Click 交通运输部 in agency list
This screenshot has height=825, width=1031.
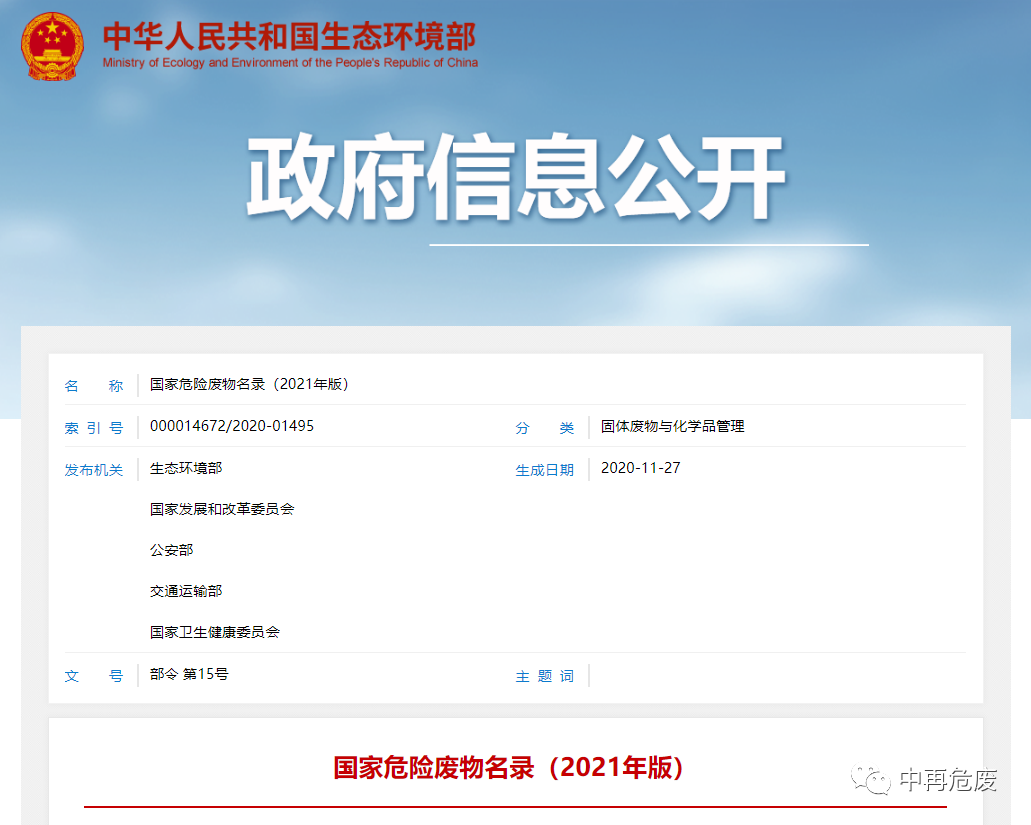coord(186,591)
